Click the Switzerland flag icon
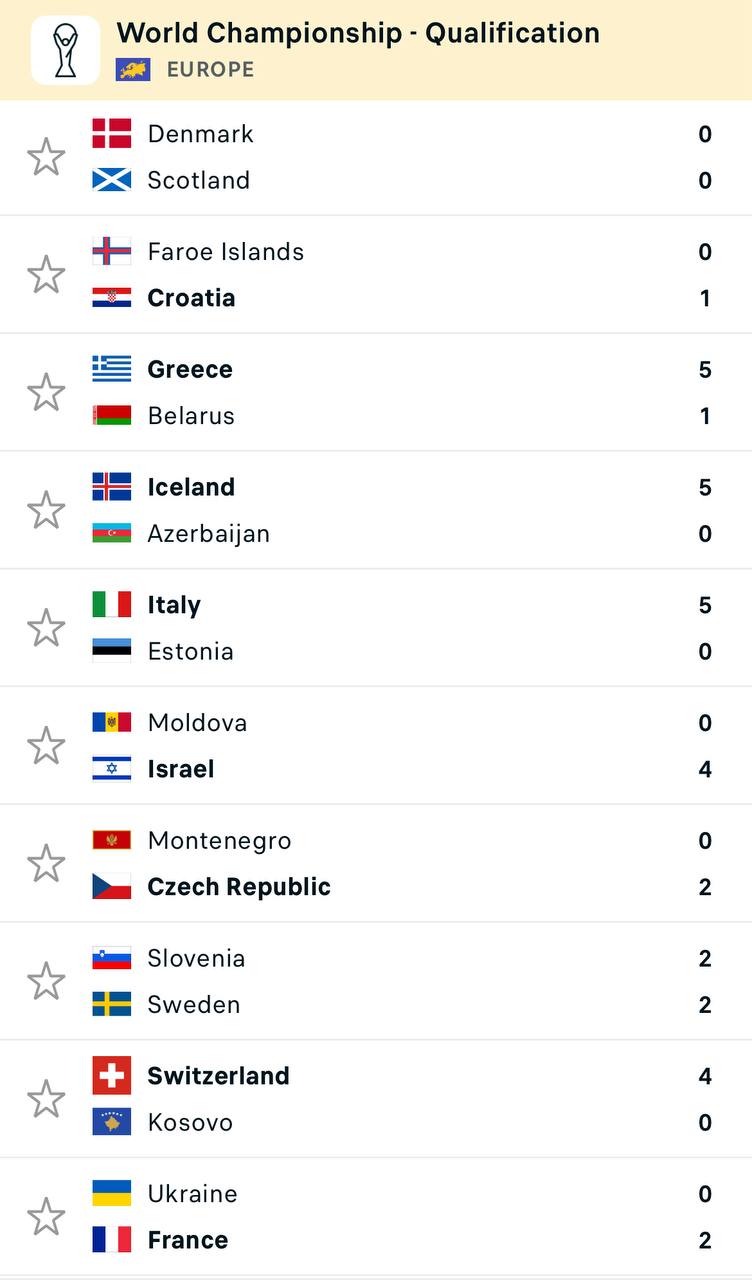Viewport: 752px width, 1280px height. pyautogui.click(x=112, y=1076)
